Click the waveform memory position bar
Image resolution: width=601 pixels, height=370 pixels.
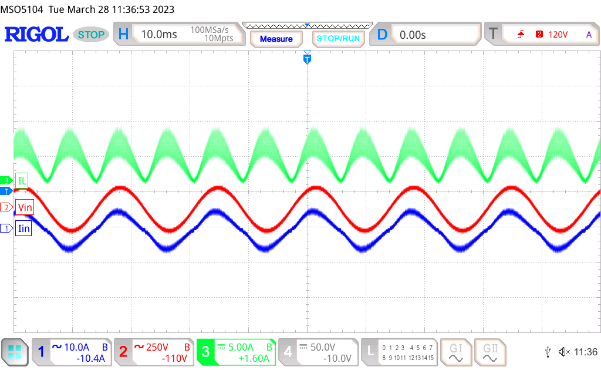point(307,26)
